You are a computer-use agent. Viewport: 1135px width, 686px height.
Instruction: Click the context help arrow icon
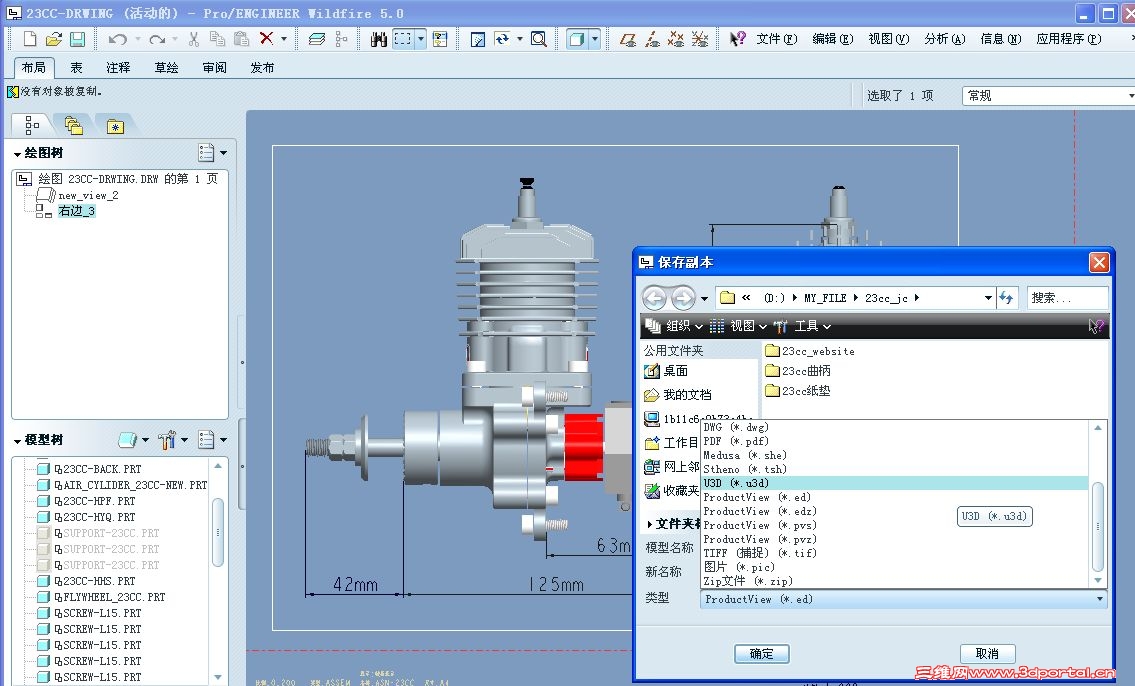[737, 39]
